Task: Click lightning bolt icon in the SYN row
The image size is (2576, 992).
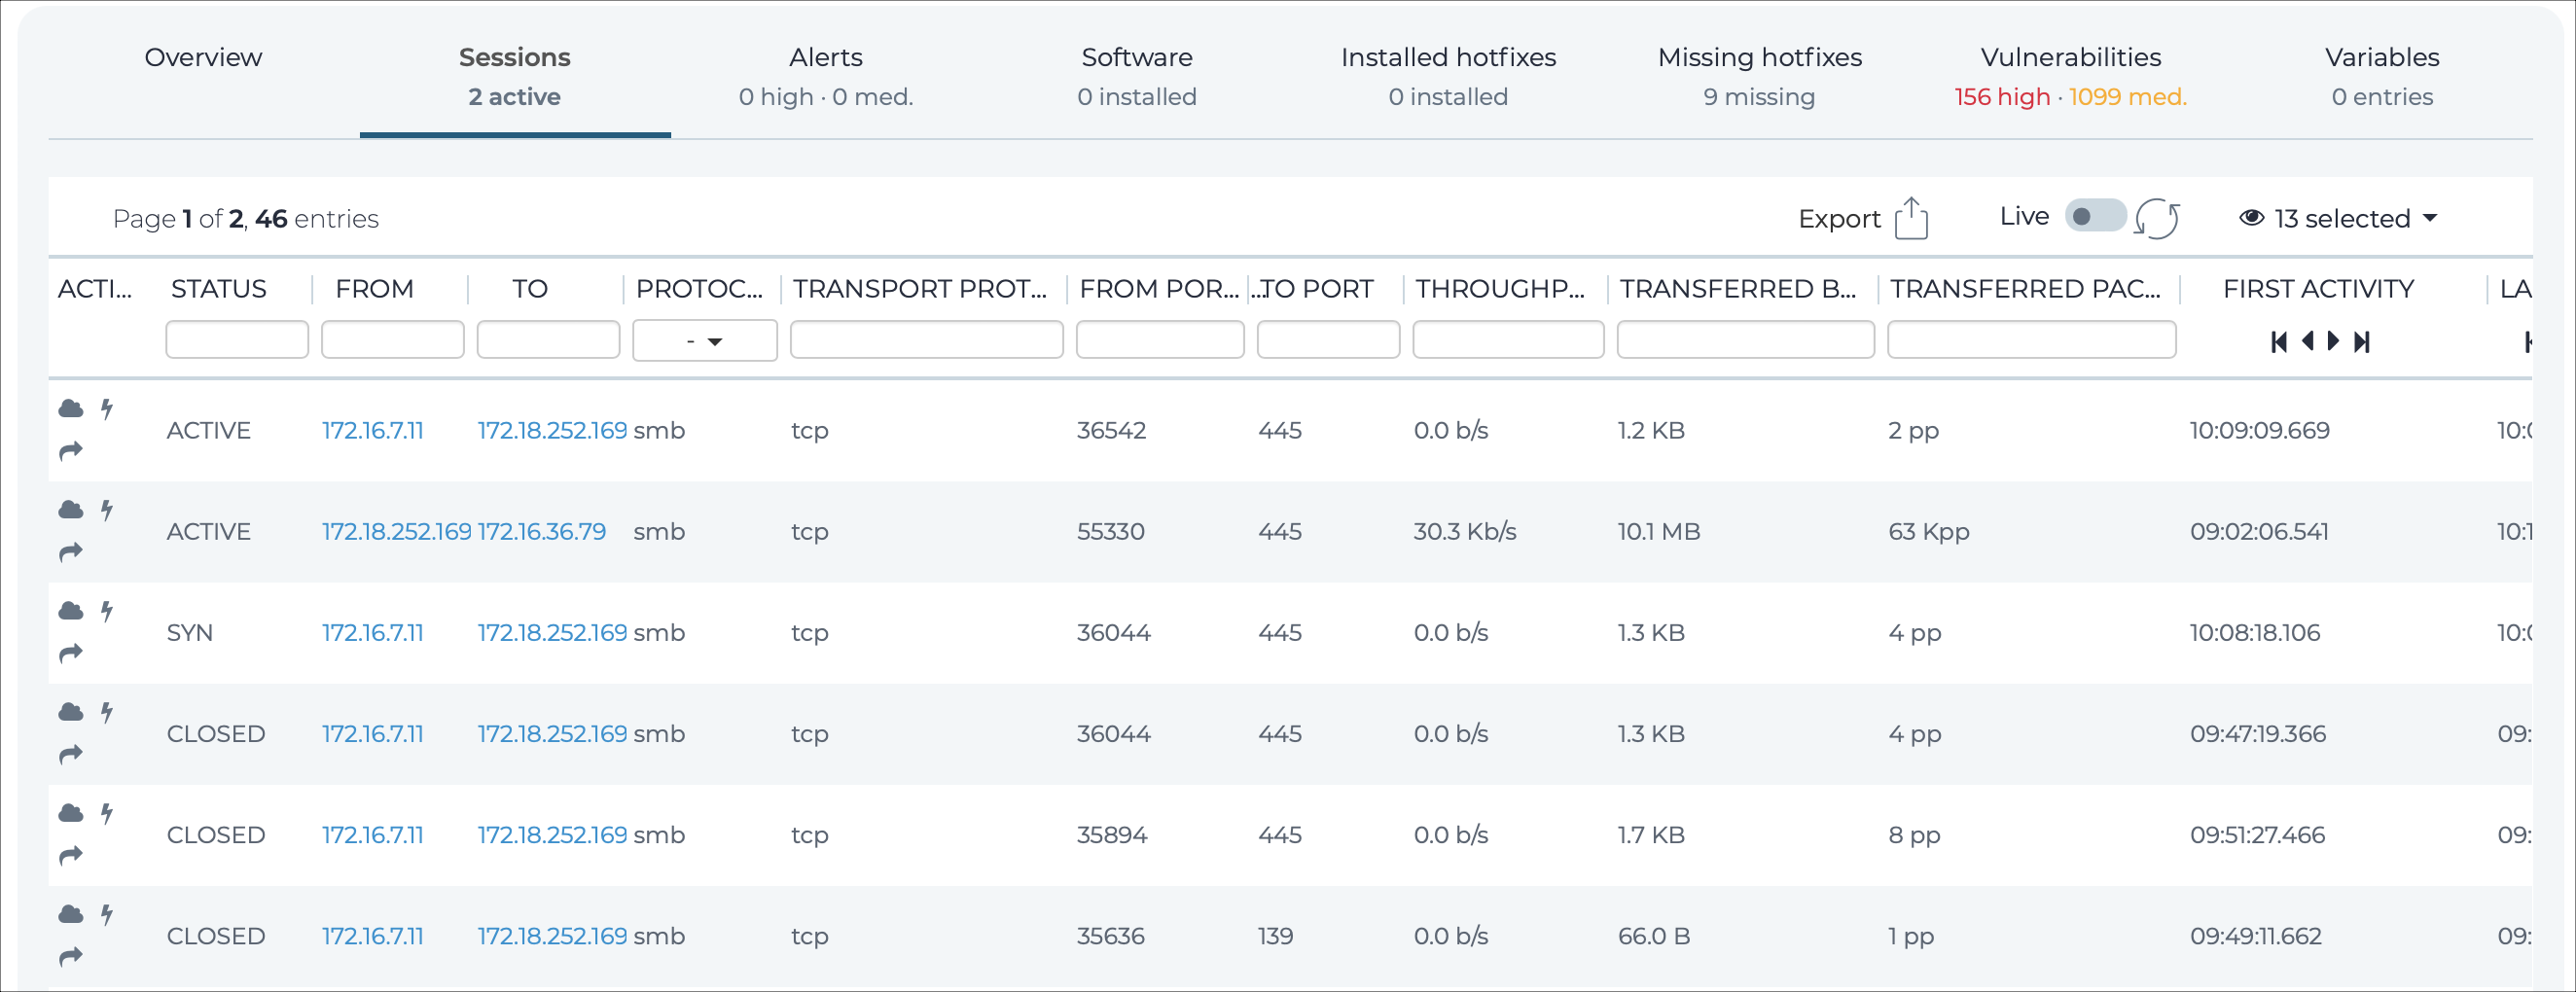Action: pos(107,610)
